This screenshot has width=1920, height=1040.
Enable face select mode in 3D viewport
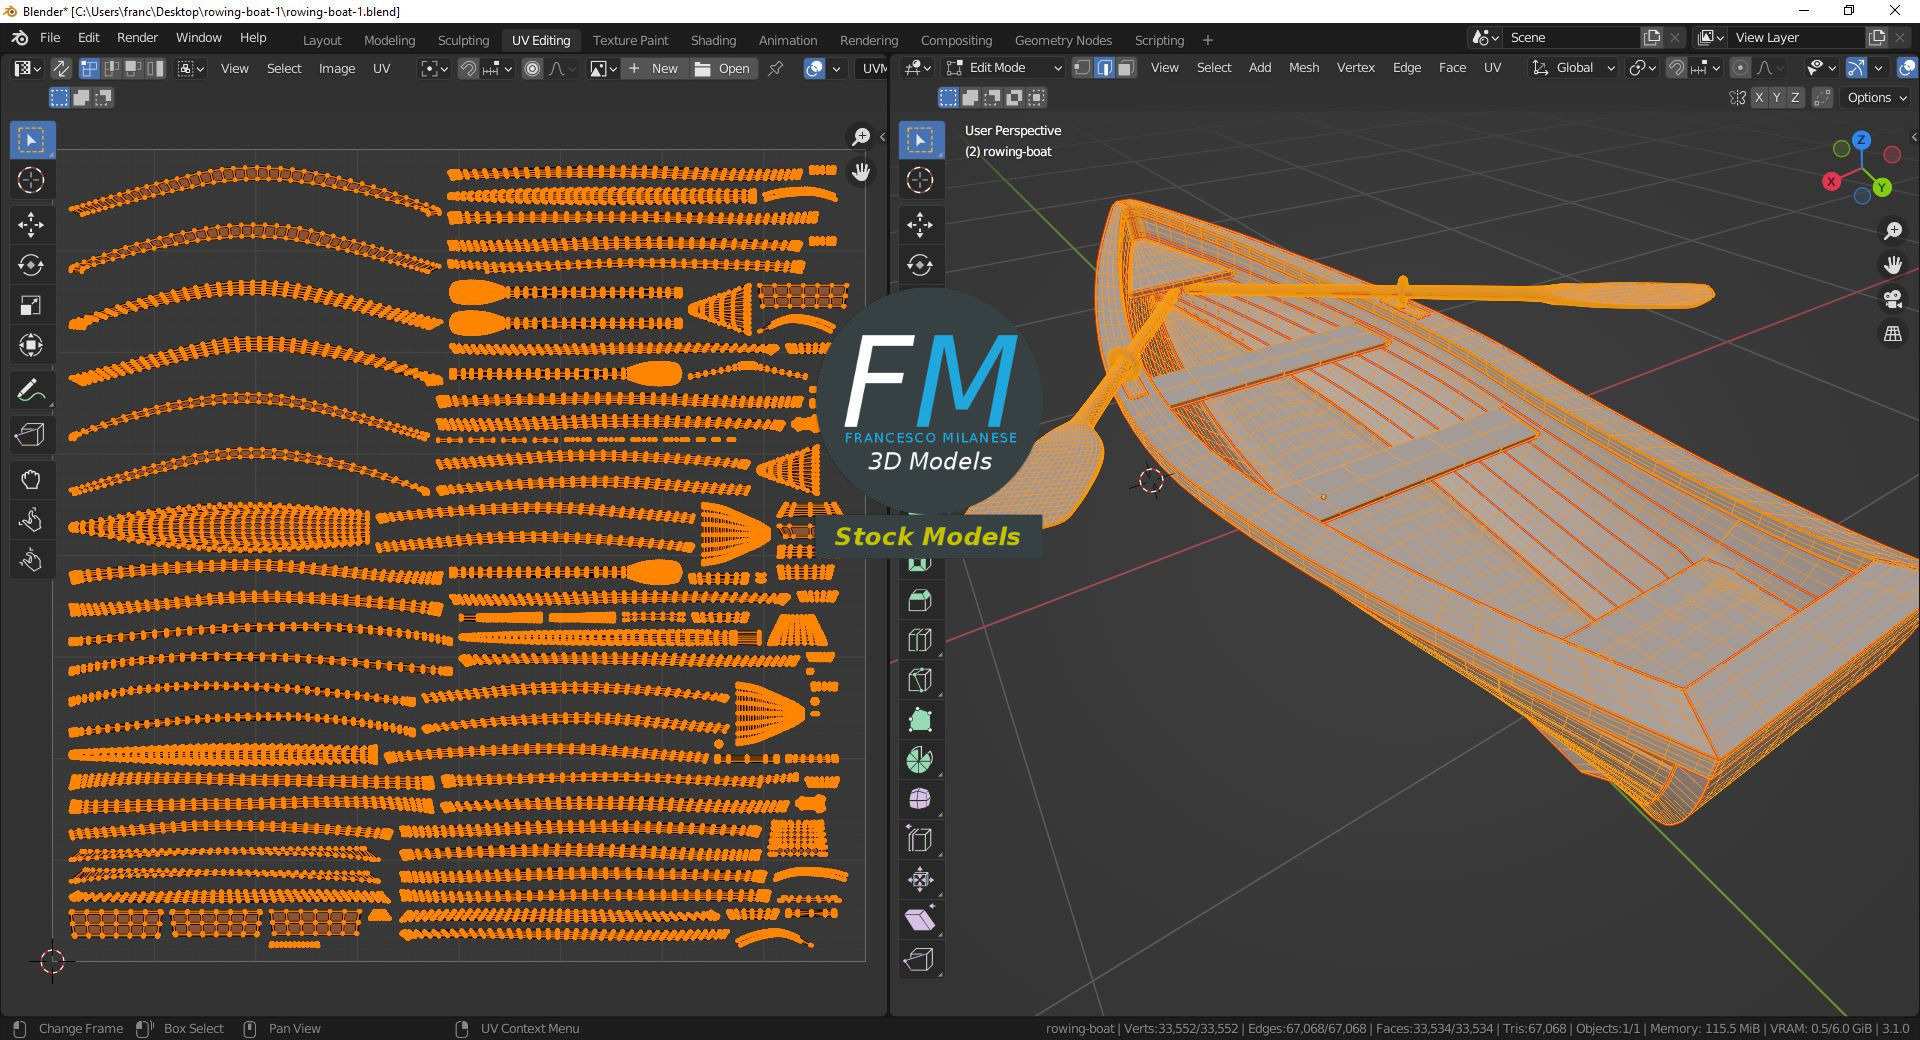[1126, 68]
